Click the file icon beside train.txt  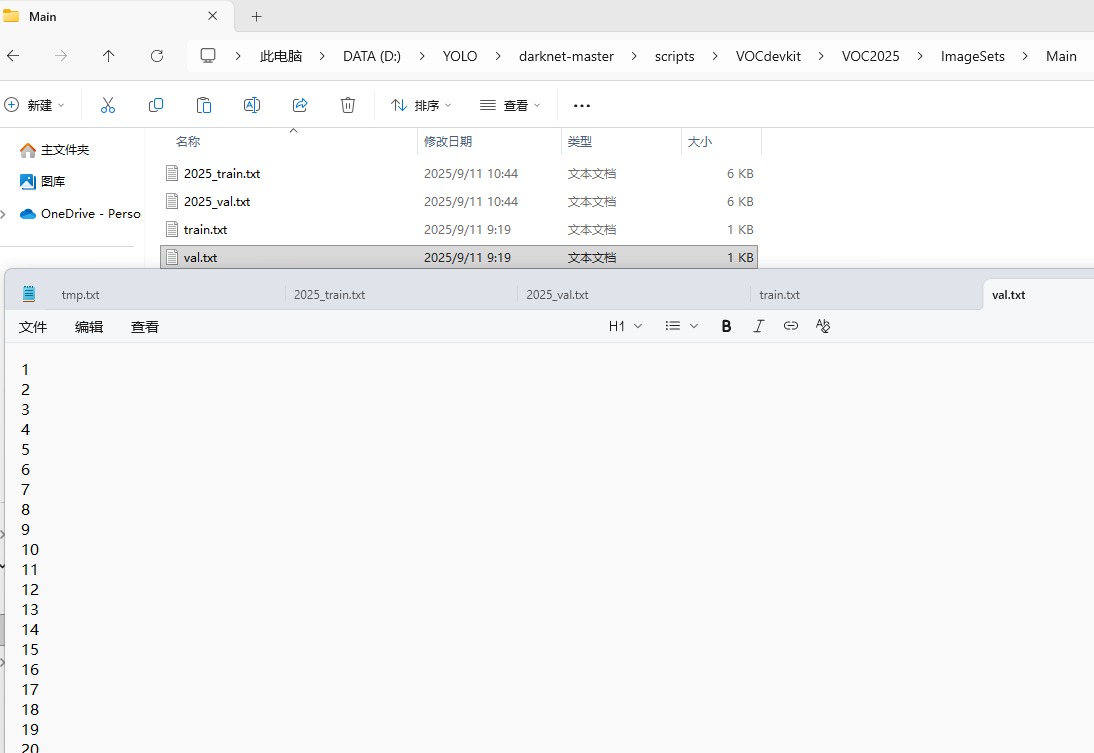click(172, 229)
